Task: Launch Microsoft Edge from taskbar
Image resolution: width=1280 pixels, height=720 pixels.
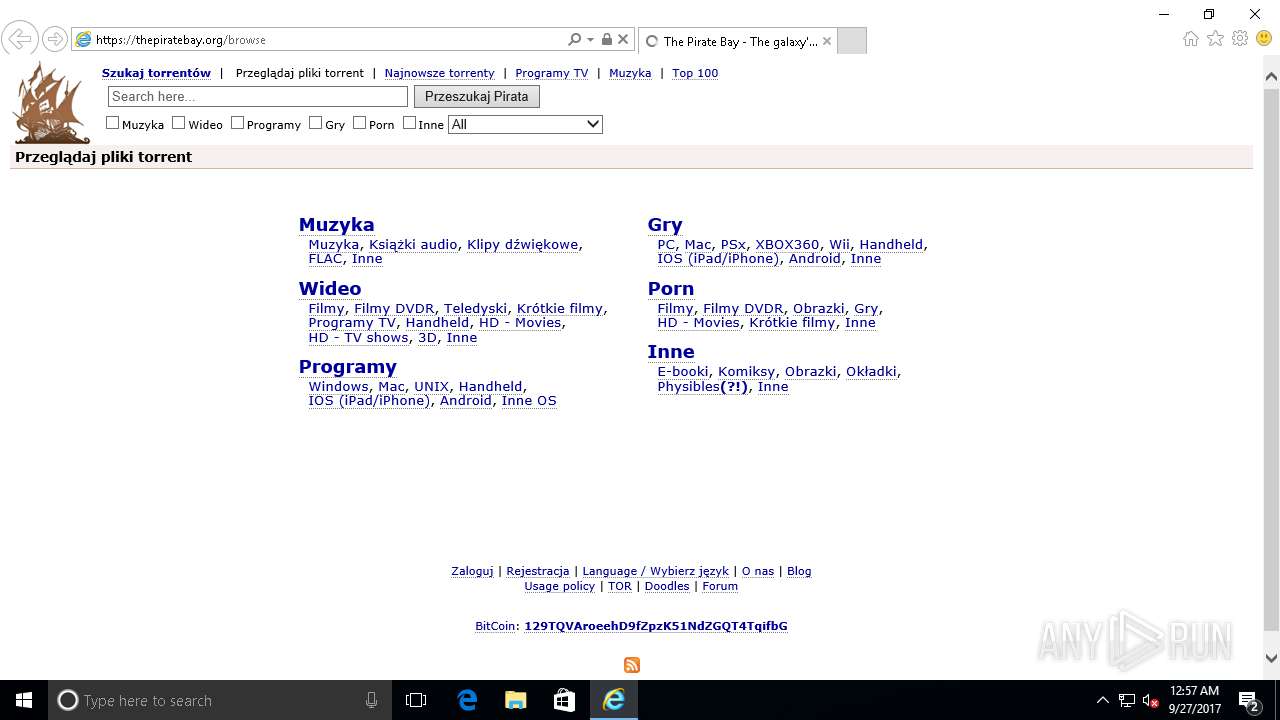Action: click(467, 700)
